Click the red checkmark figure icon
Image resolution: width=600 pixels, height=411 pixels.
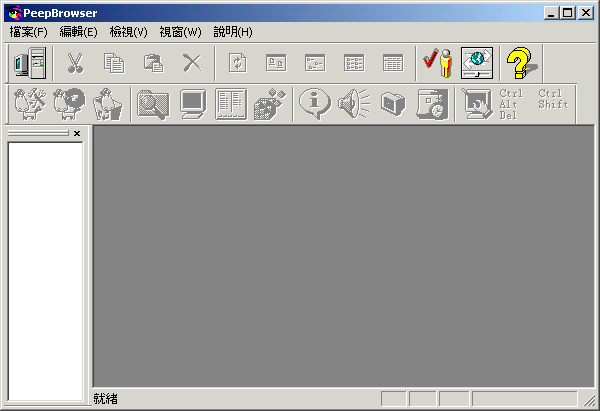pyautogui.click(x=437, y=63)
